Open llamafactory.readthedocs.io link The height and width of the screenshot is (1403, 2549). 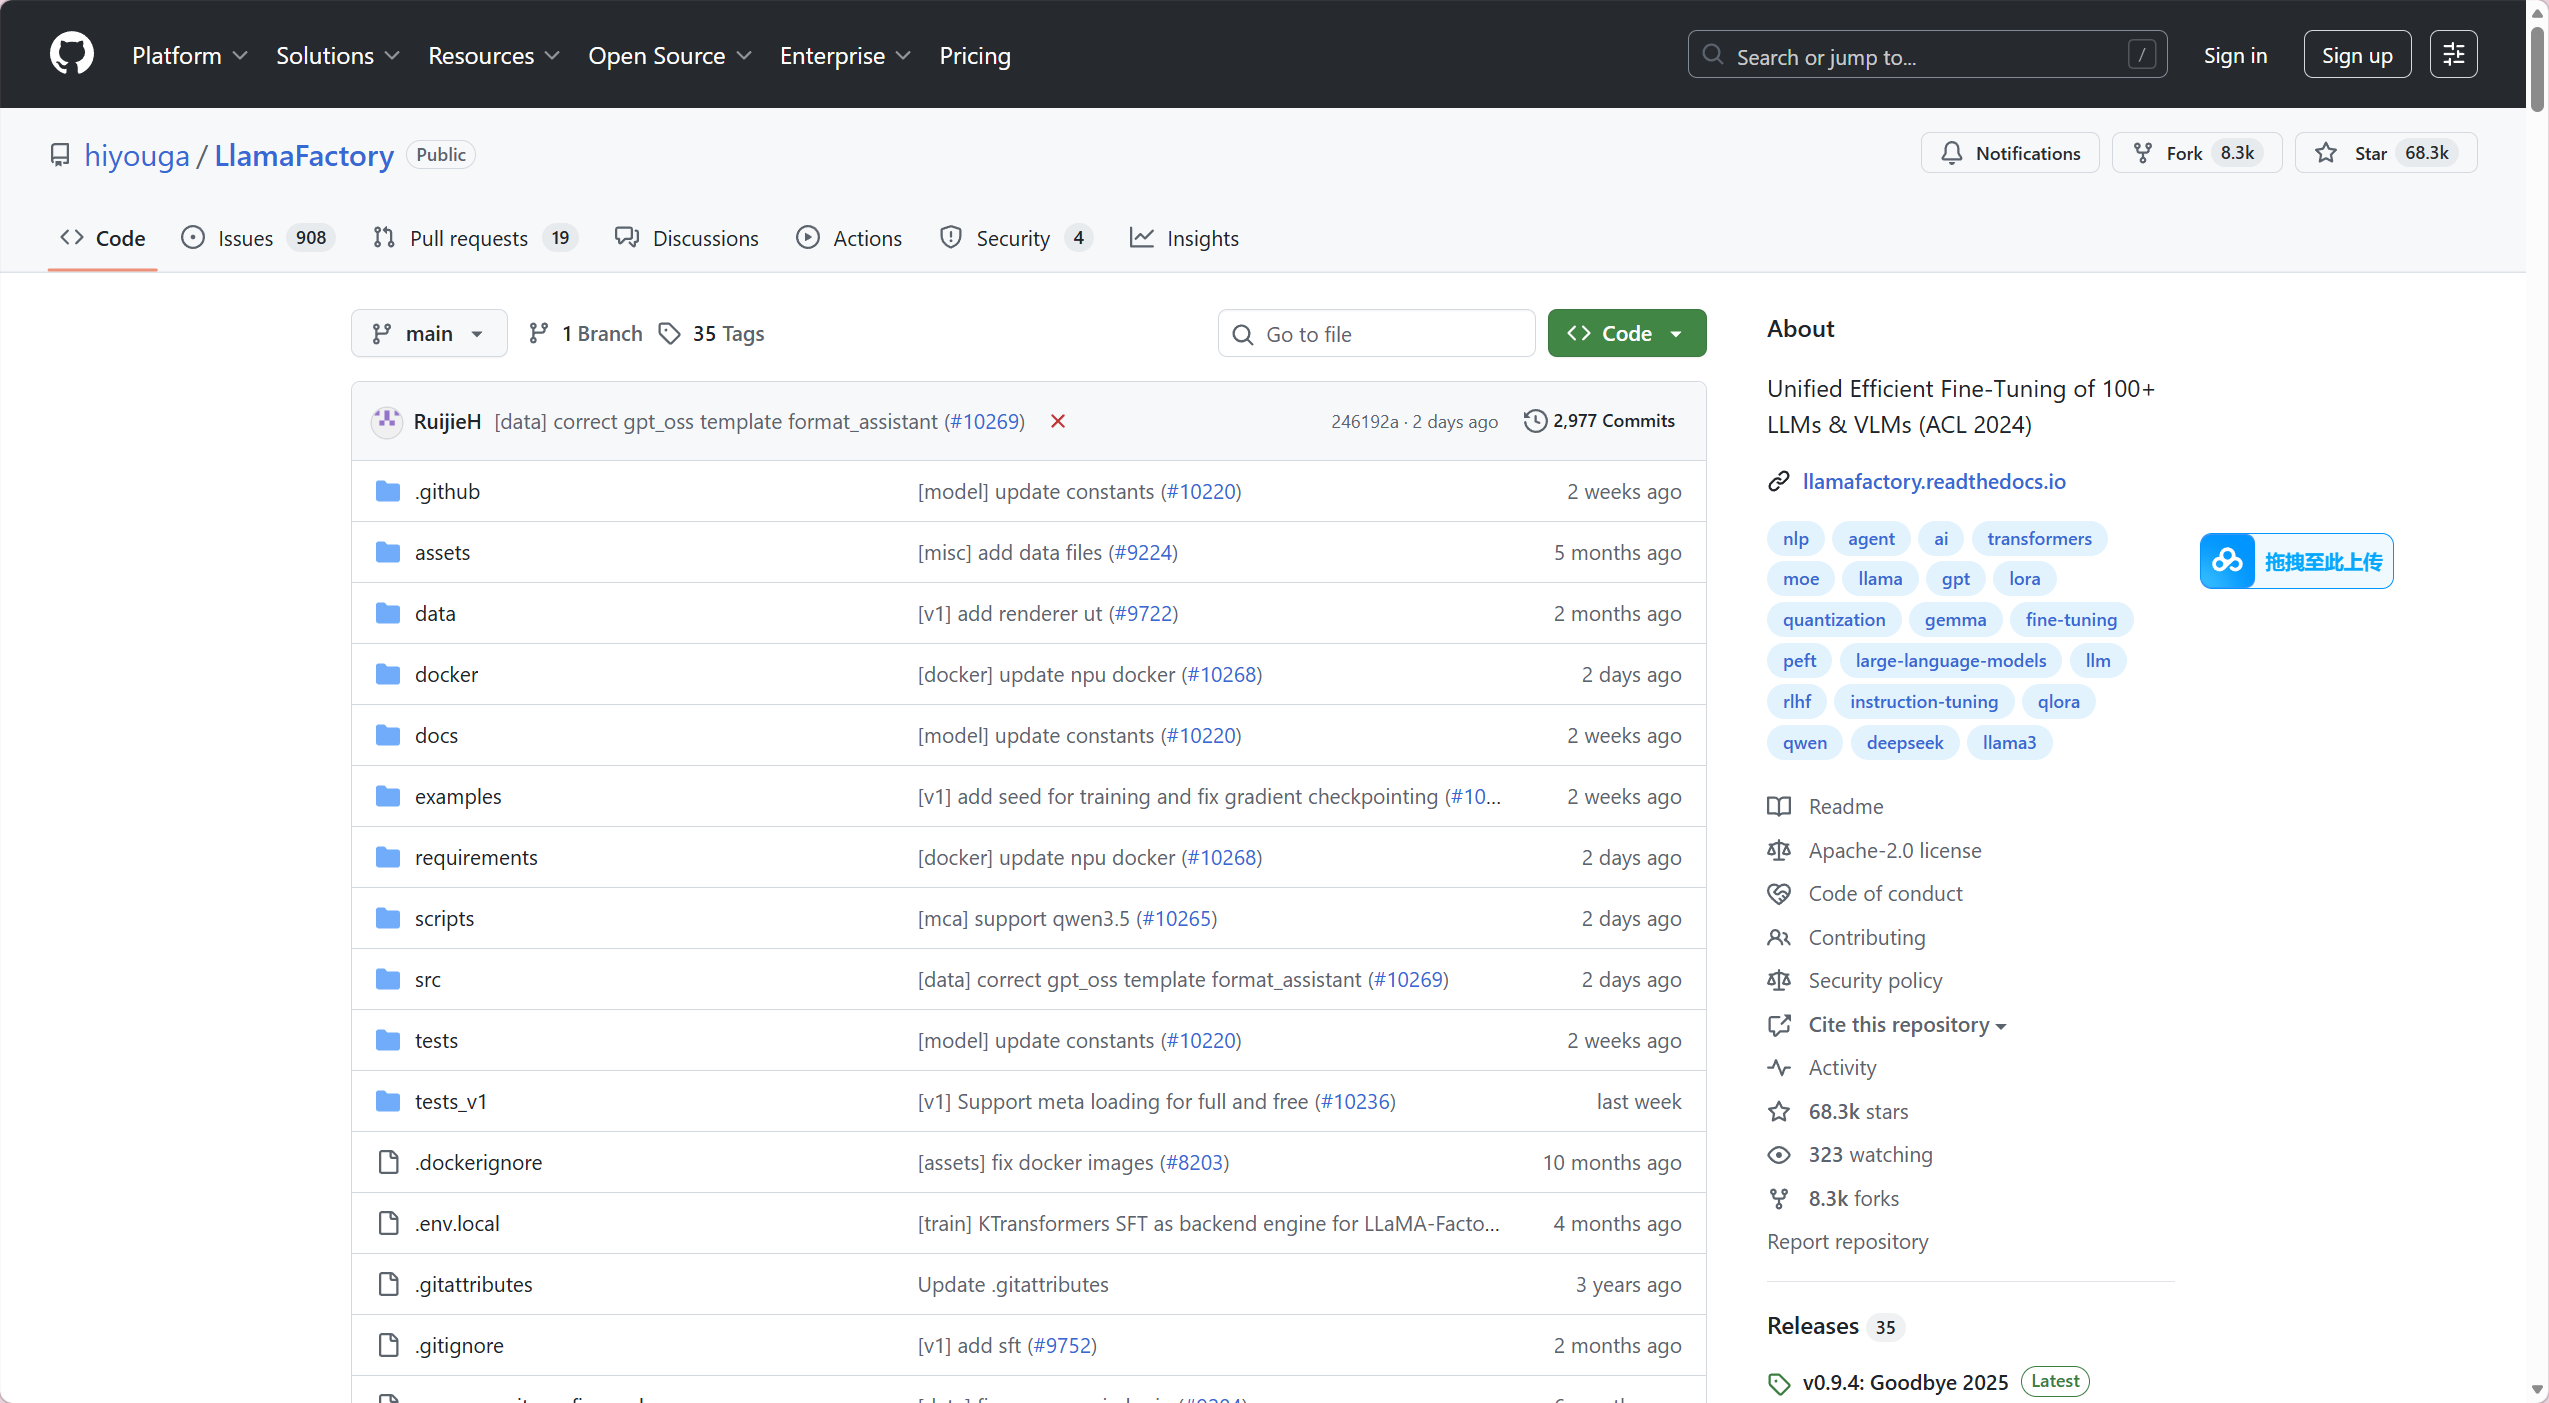(1933, 481)
